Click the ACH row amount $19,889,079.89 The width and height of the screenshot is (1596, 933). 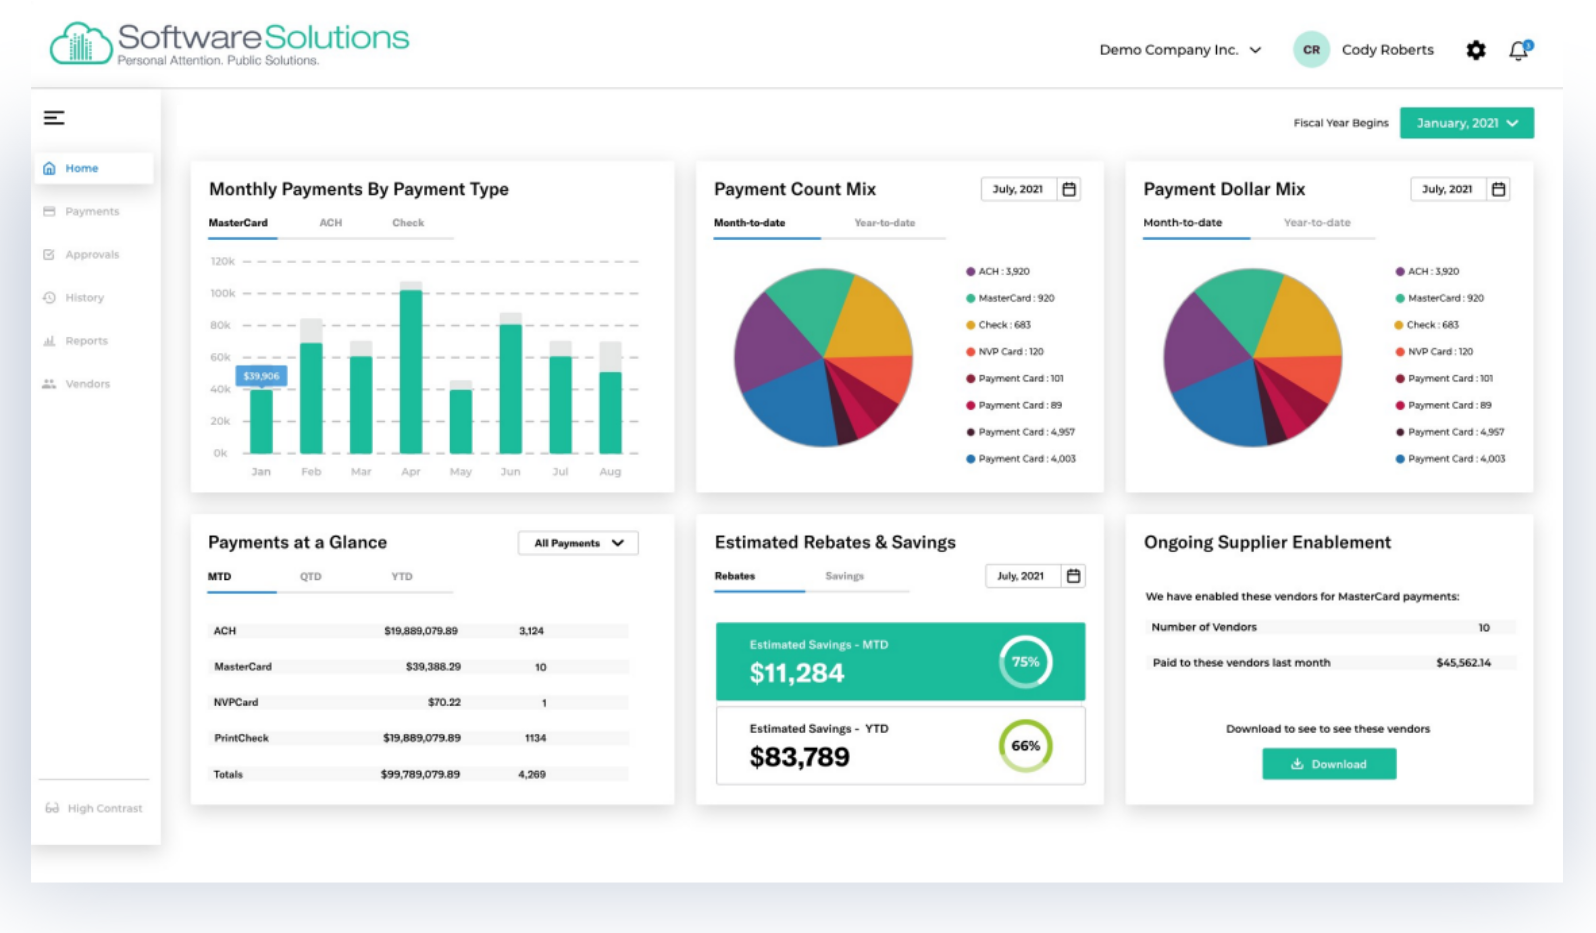coord(421,631)
